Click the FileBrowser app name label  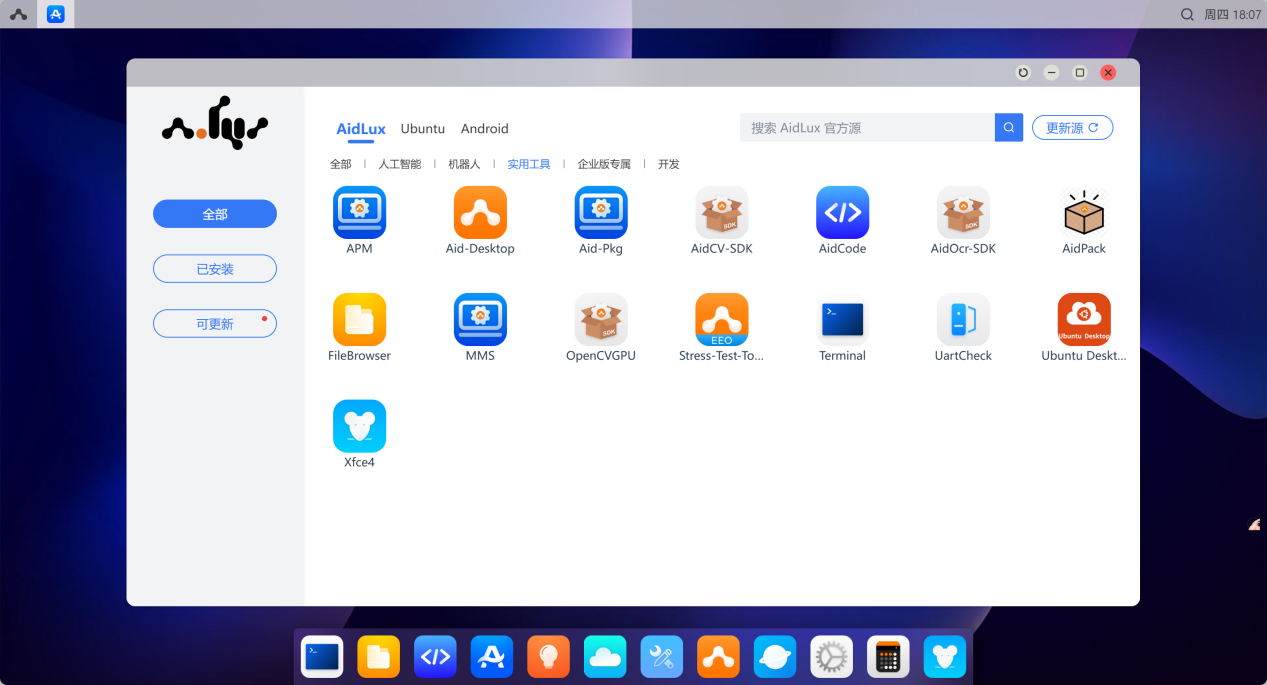coord(359,356)
